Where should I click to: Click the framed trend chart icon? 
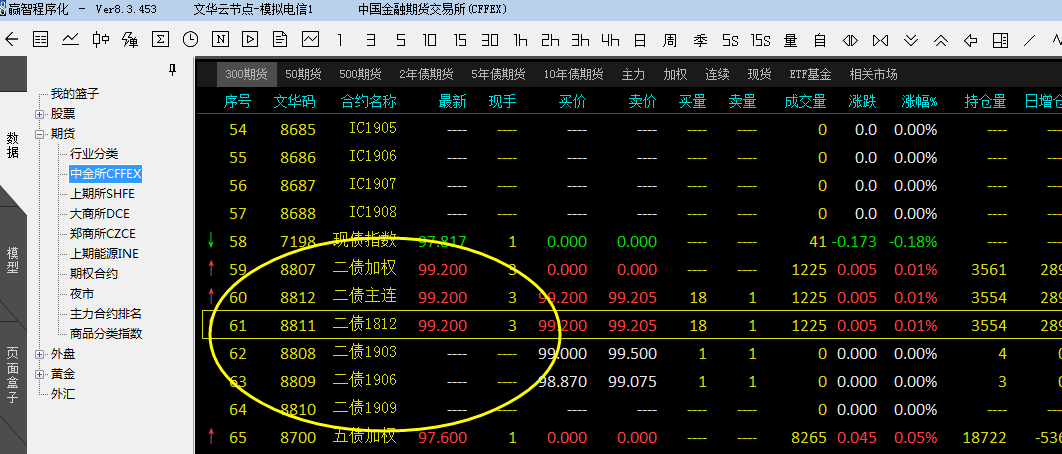pyautogui.click(x=310, y=39)
